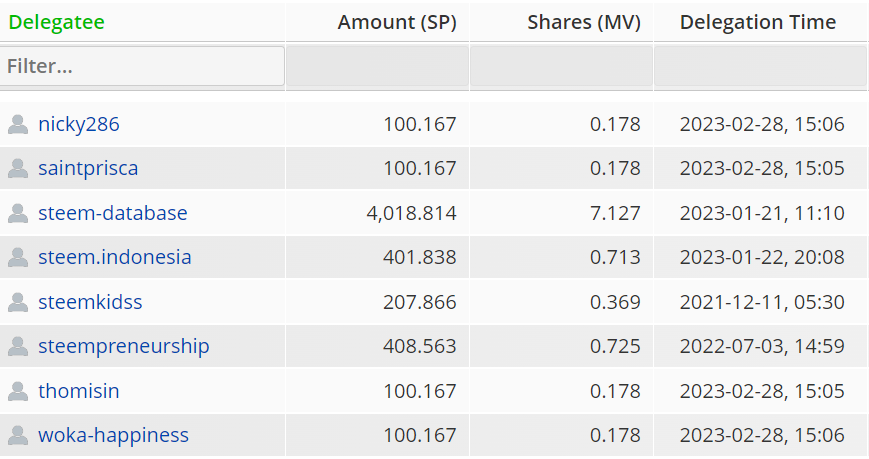Focus the Delegatee Filter input field

coord(143,67)
